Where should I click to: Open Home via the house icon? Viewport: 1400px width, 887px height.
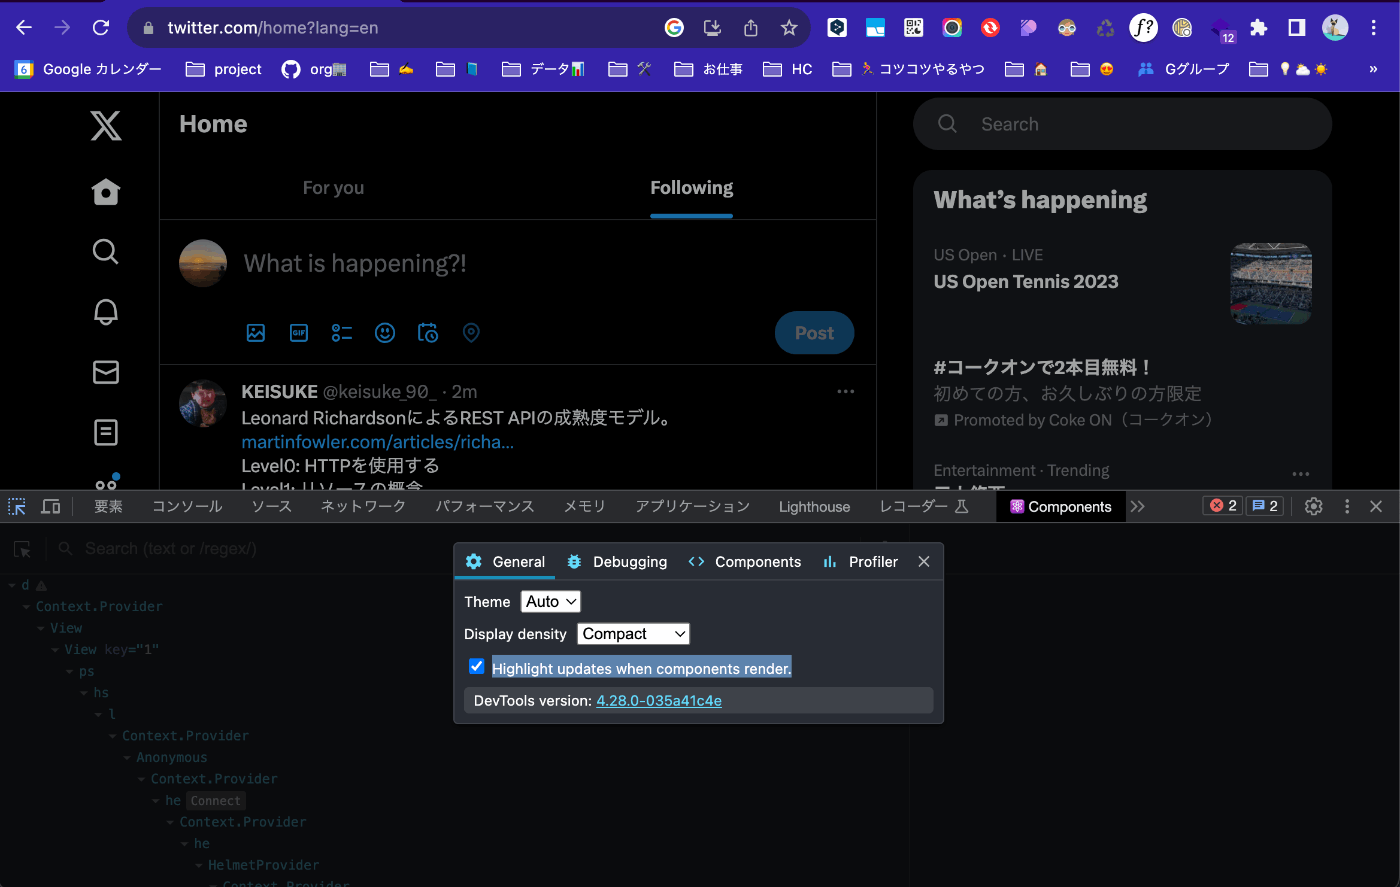(106, 192)
